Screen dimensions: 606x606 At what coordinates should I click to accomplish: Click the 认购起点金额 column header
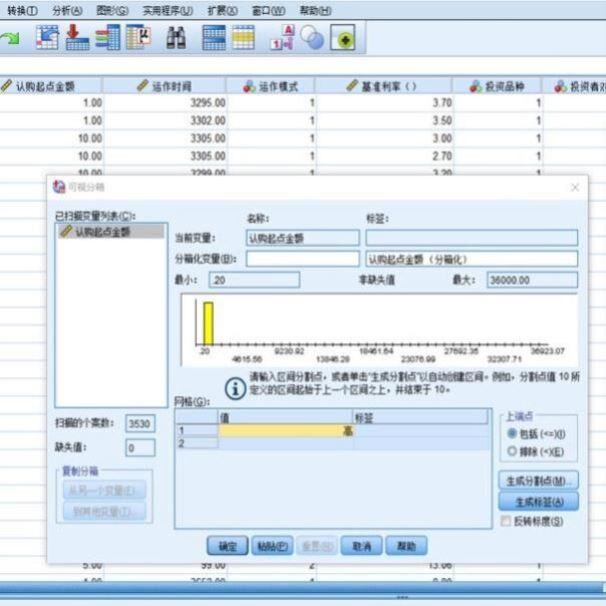point(51,86)
